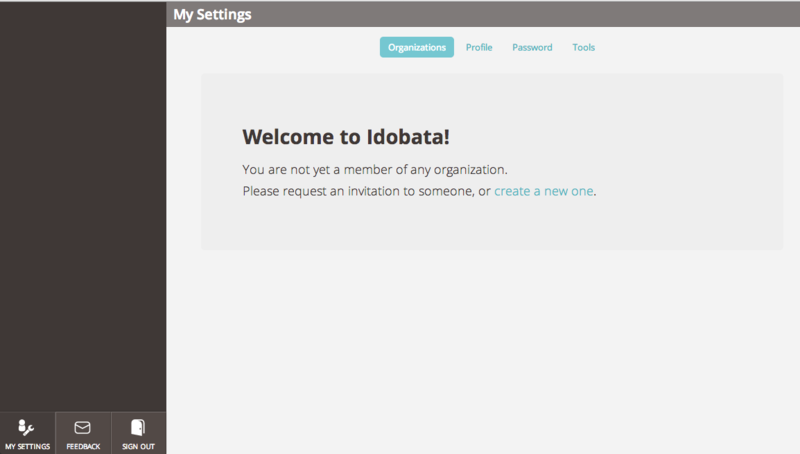
Task: Select the Organizations tab
Action: [417, 47]
